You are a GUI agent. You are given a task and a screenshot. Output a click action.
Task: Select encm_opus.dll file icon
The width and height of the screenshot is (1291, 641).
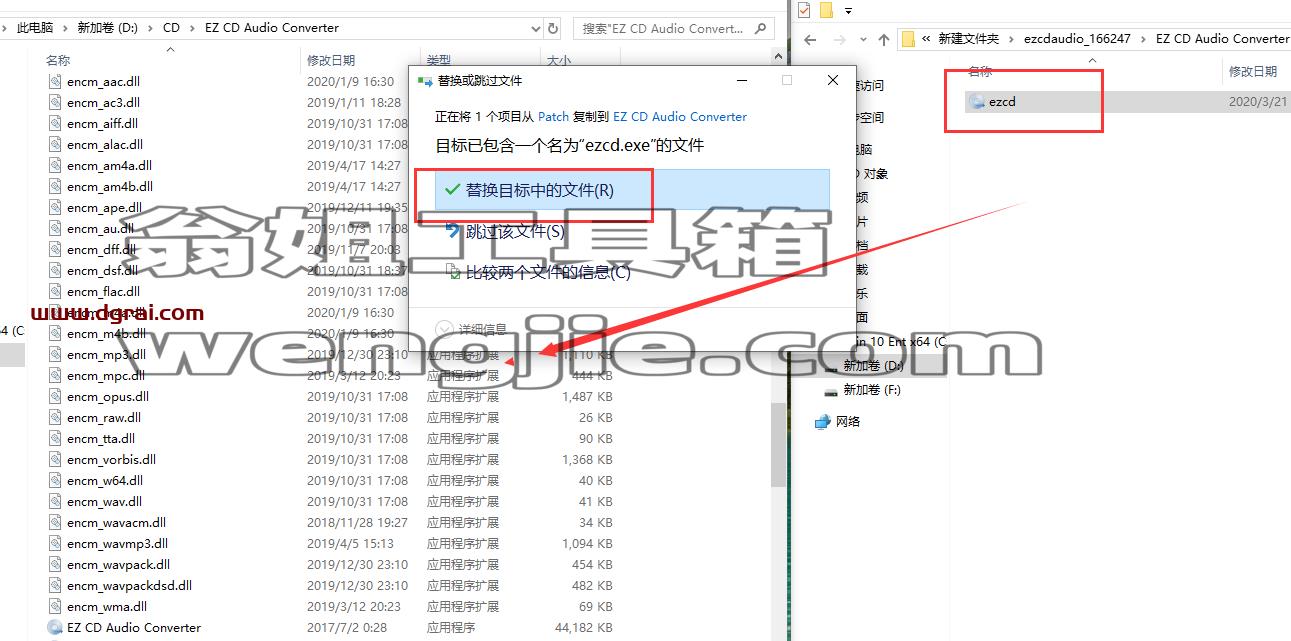pyautogui.click(x=54, y=397)
